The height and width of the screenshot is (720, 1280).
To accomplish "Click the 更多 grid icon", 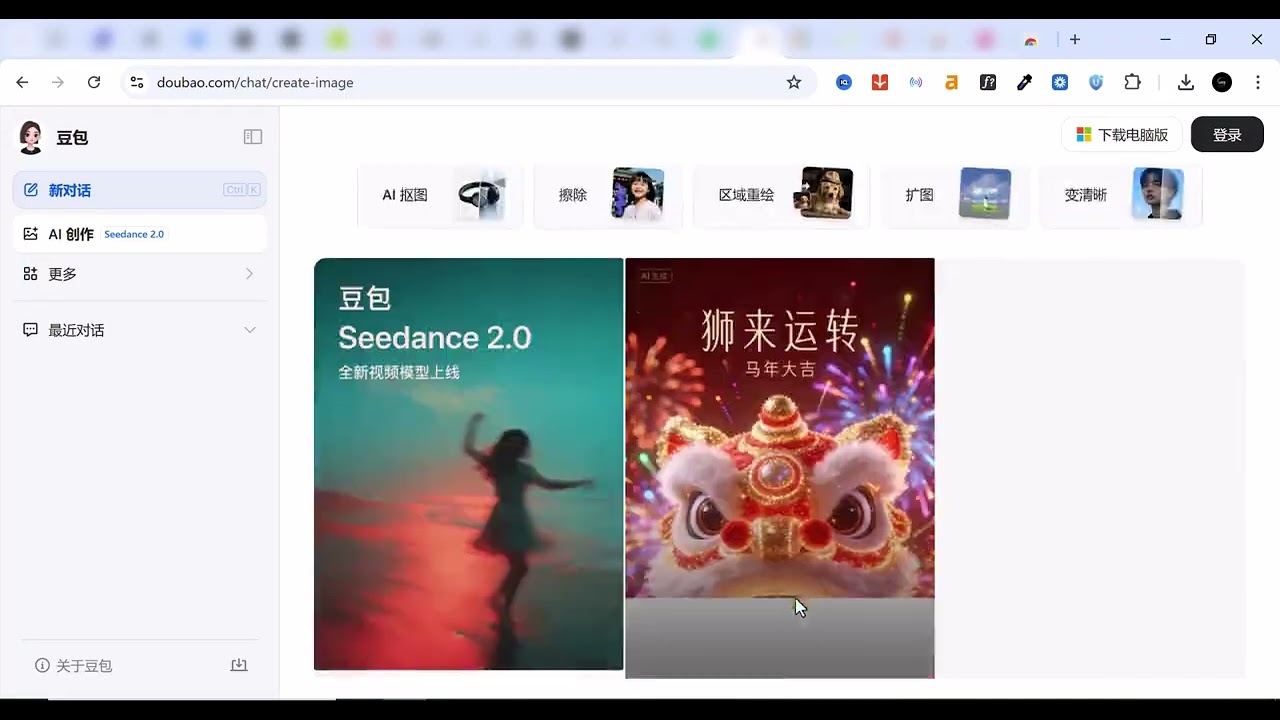I will click(31, 274).
